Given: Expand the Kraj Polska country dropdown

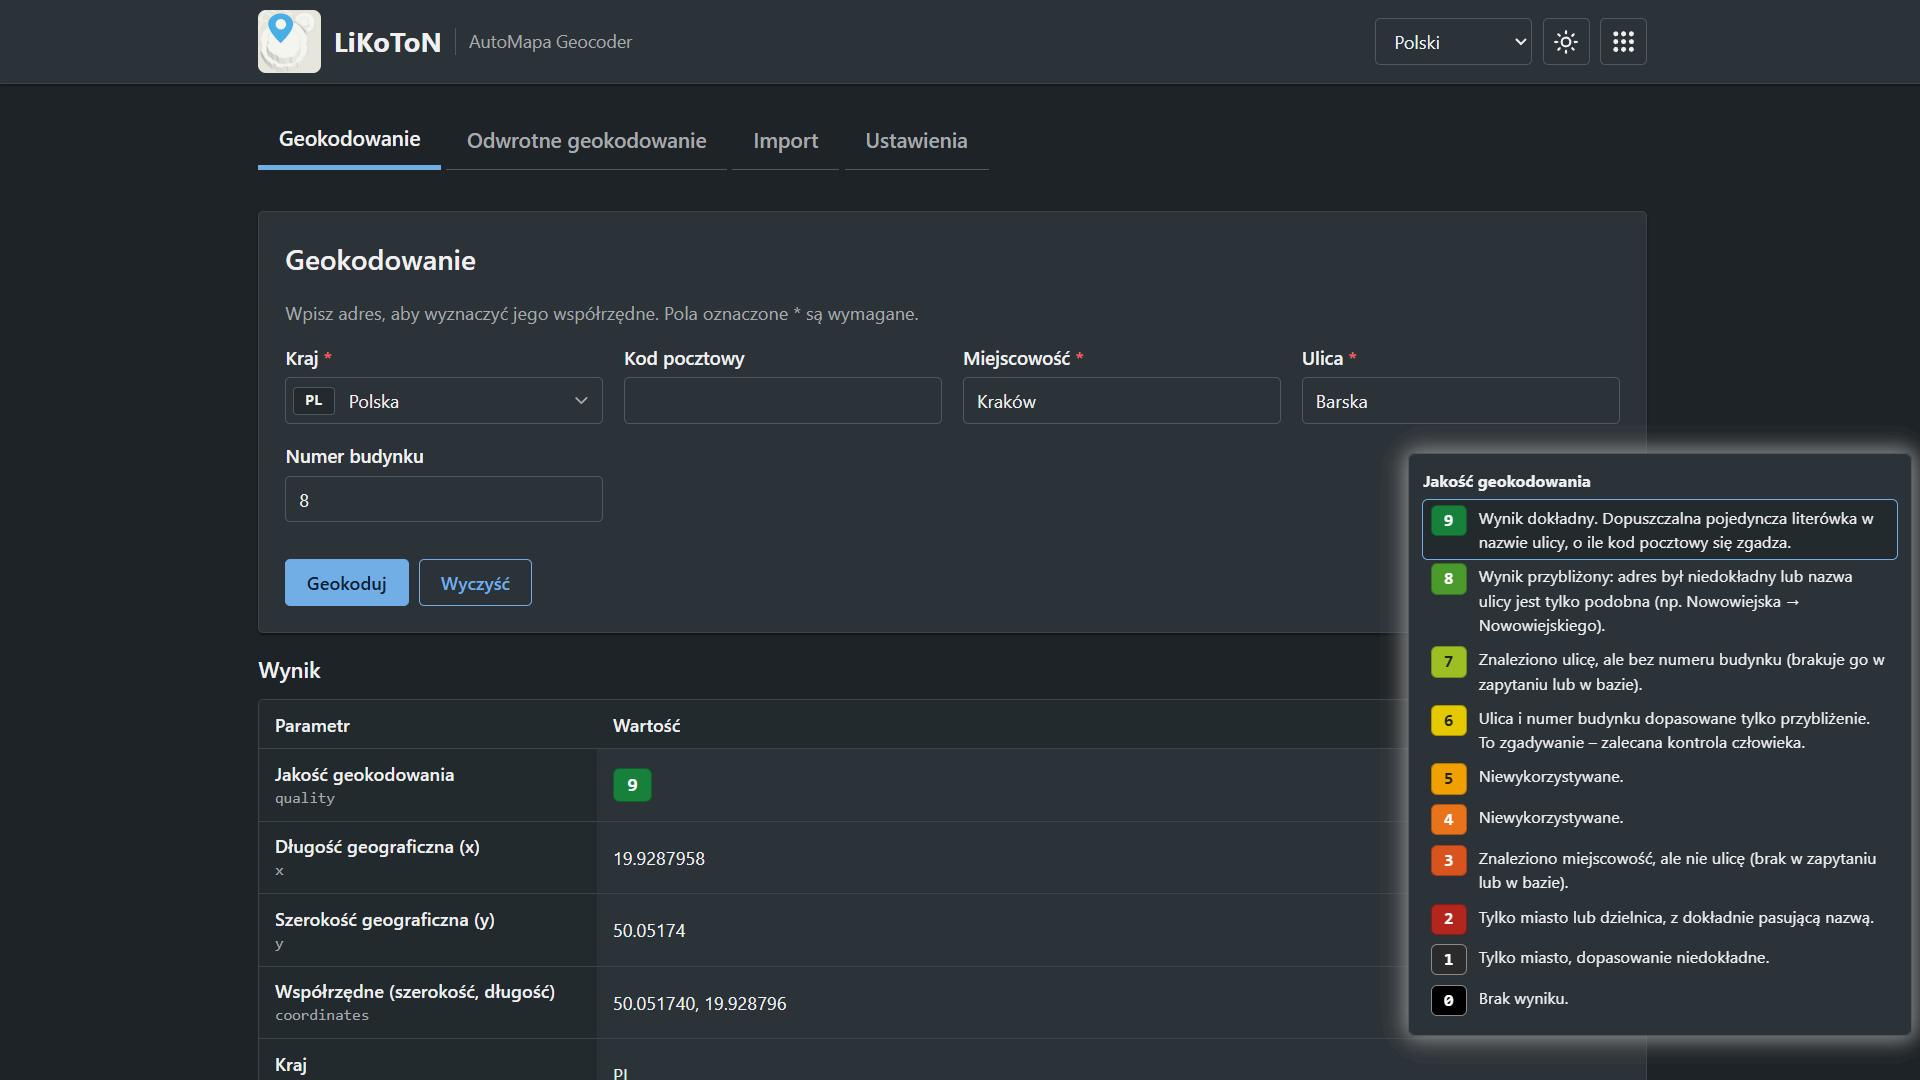Looking at the screenshot, I should click(x=444, y=401).
